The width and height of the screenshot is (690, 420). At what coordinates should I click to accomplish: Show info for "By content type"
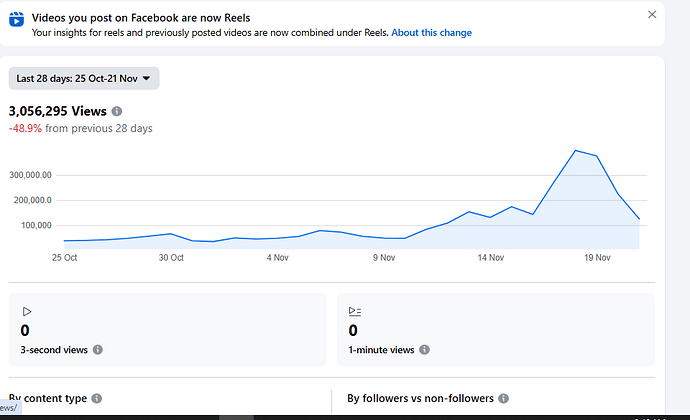click(x=96, y=398)
